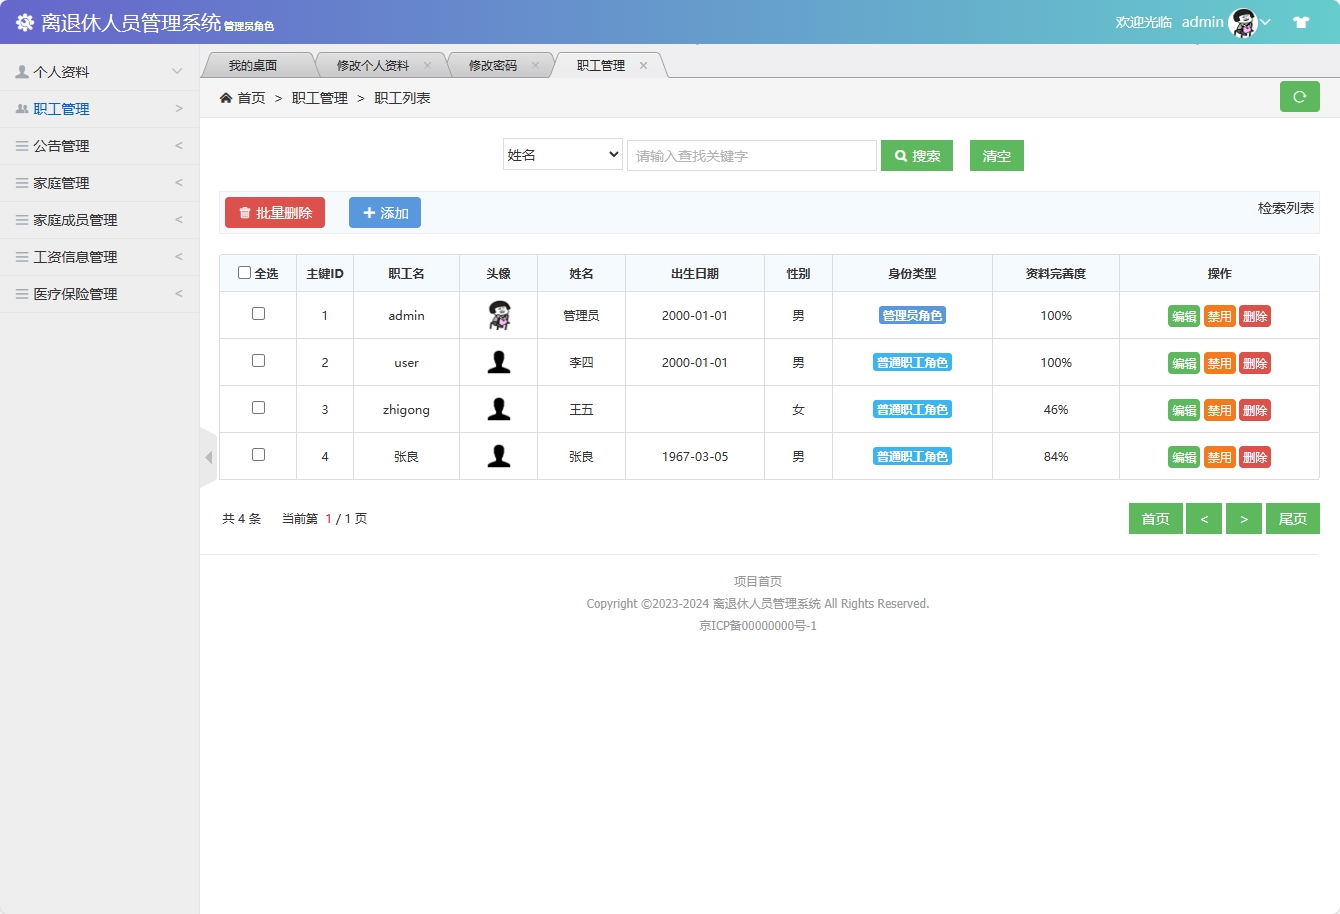Click the theme/skin t-shirt icon top right

pyautogui.click(x=1301, y=20)
